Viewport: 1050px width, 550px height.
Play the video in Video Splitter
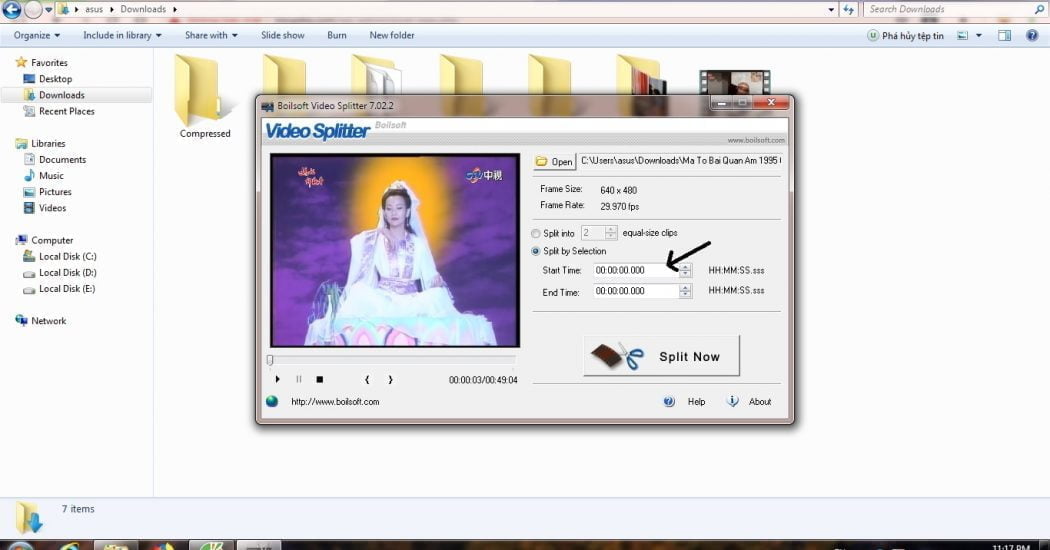[277, 379]
